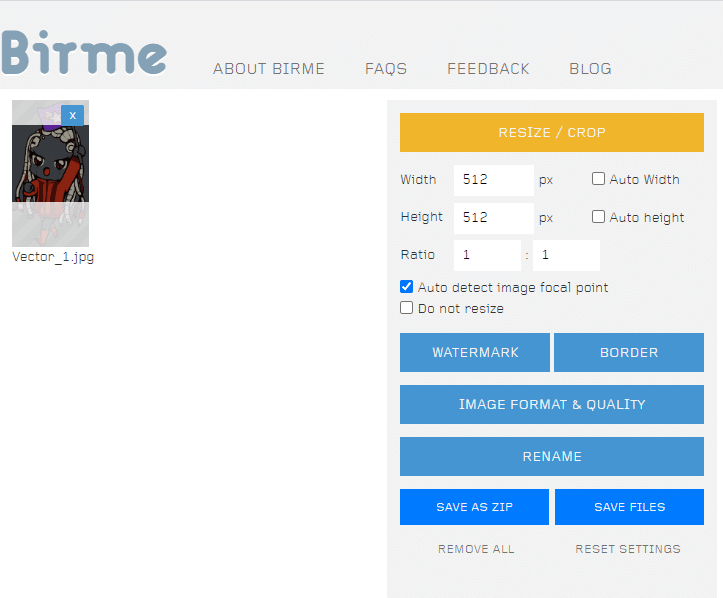Expand the Resize / Crop section
This screenshot has width=723, height=598.
(552, 132)
